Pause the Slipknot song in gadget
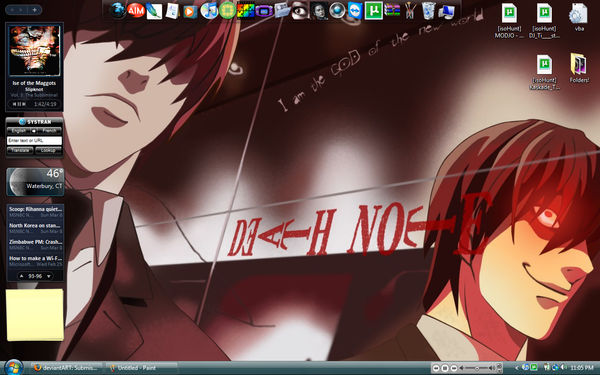Viewport: 600px width, 375px height. (x=19, y=104)
